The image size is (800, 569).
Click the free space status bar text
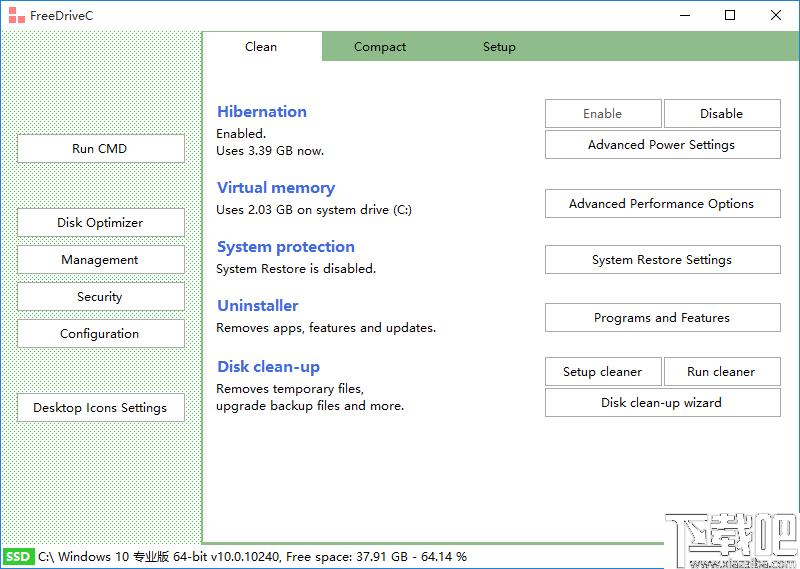377,556
